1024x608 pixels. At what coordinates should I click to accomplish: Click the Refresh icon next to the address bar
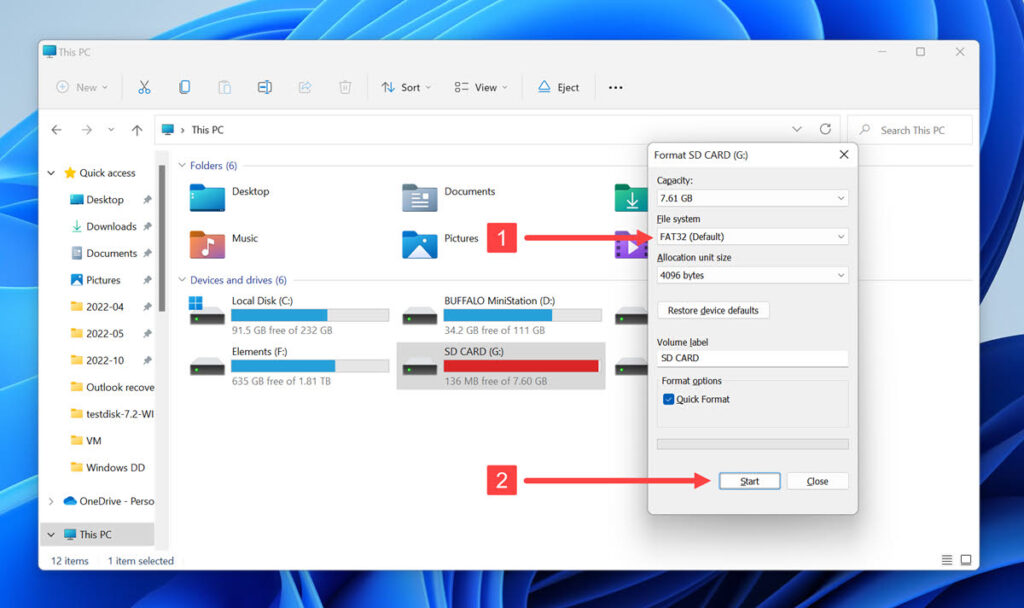tap(825, 129)
